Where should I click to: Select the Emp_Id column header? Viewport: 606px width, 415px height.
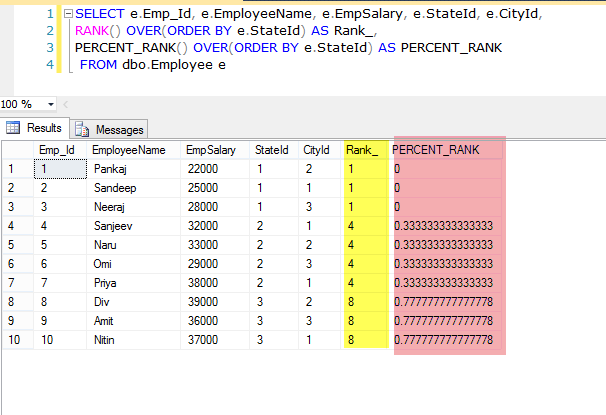click(x=60, y=150)
